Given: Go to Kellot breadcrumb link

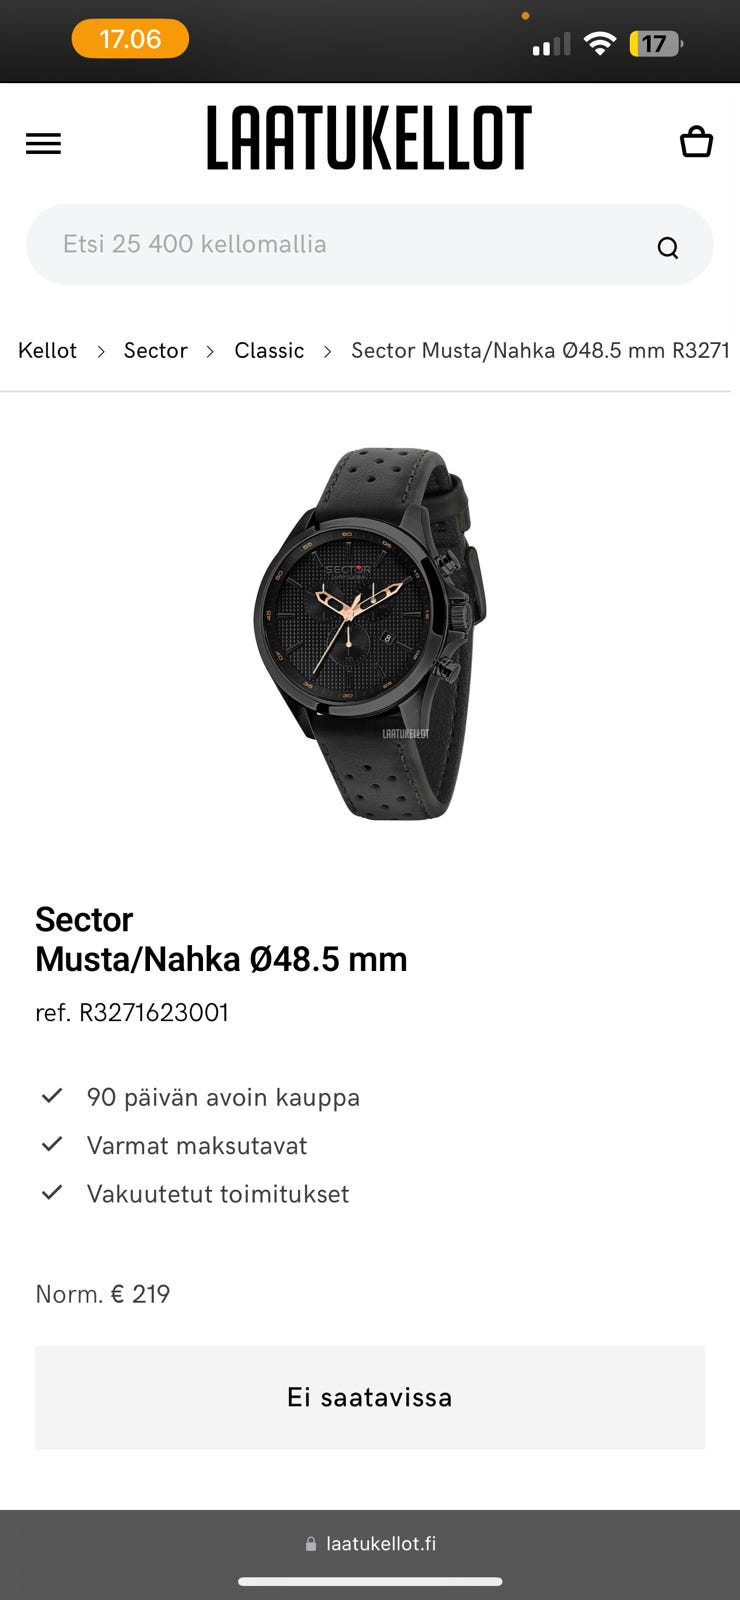Looking at the screenshot, I should (47, 350).
